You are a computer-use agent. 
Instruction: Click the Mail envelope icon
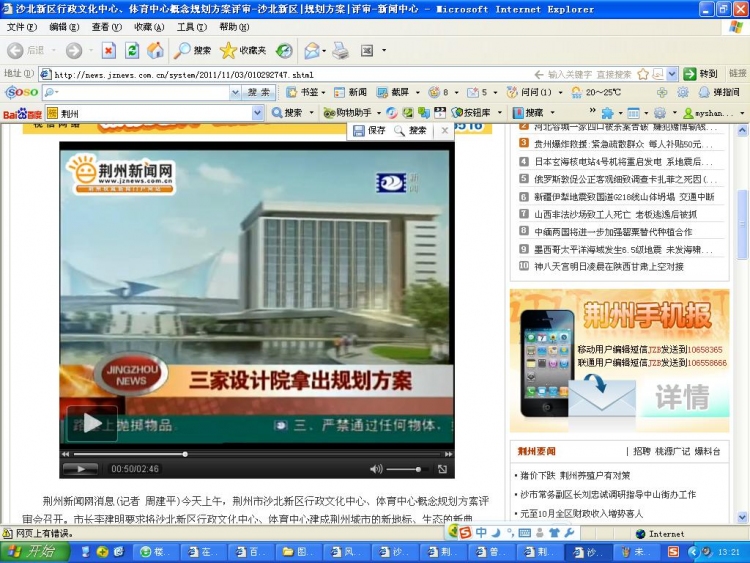click(x=312, y=50)
